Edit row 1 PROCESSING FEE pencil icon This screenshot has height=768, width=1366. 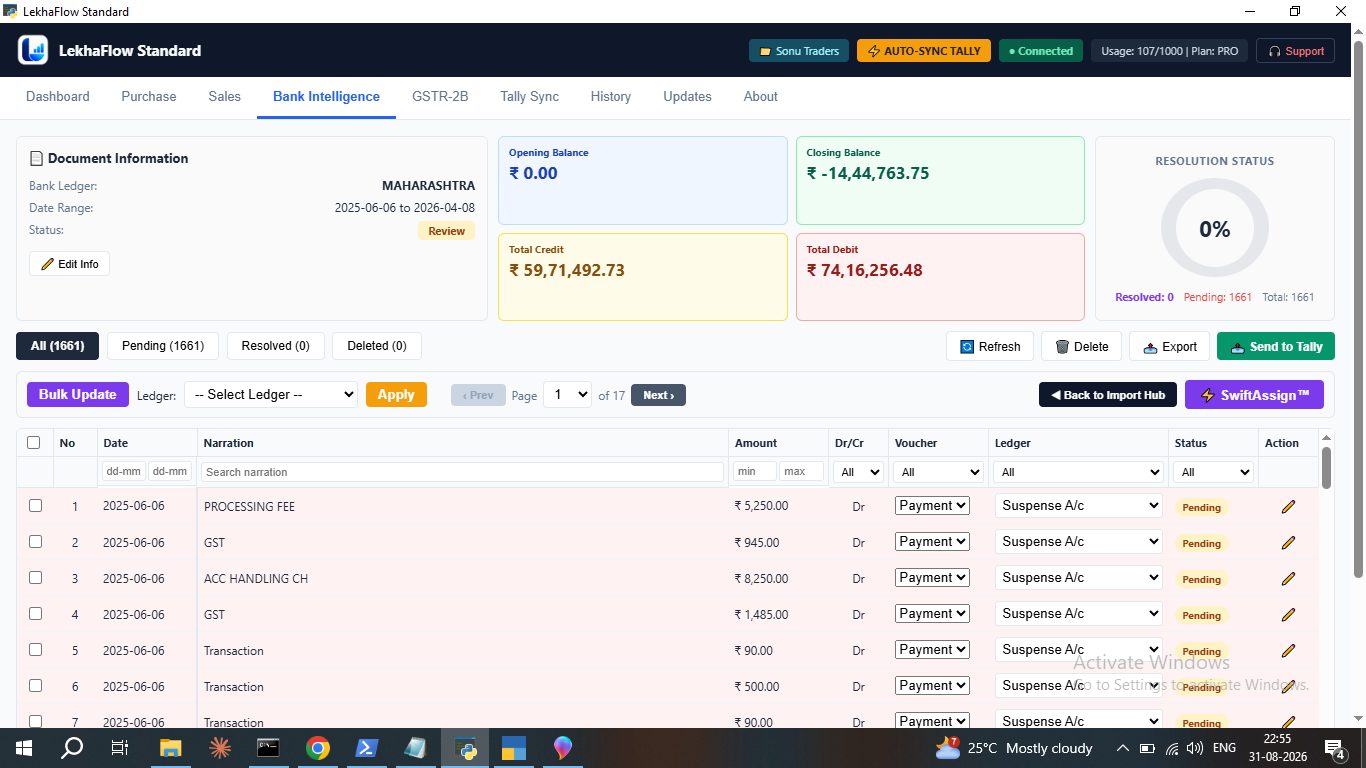[x=1288, y=507]
